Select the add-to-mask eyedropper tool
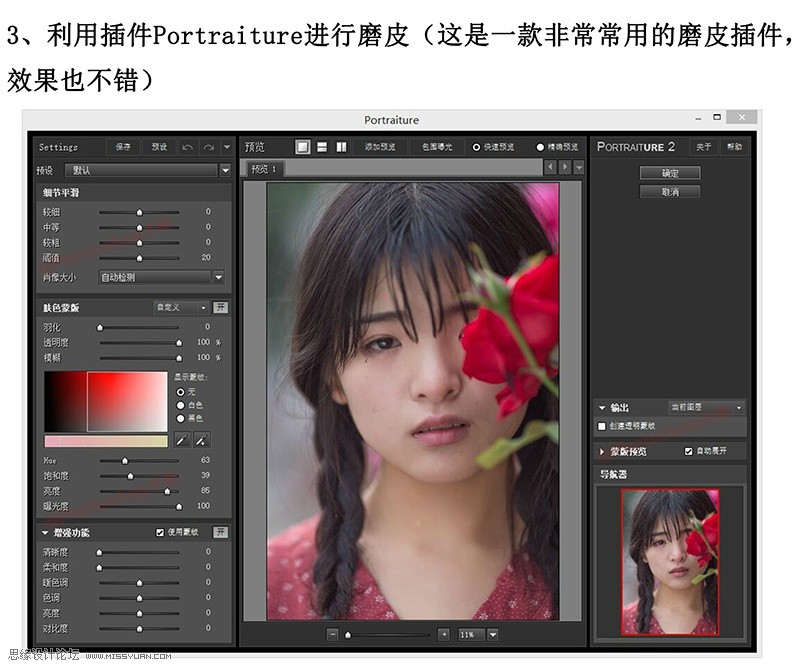 [202, 440]
